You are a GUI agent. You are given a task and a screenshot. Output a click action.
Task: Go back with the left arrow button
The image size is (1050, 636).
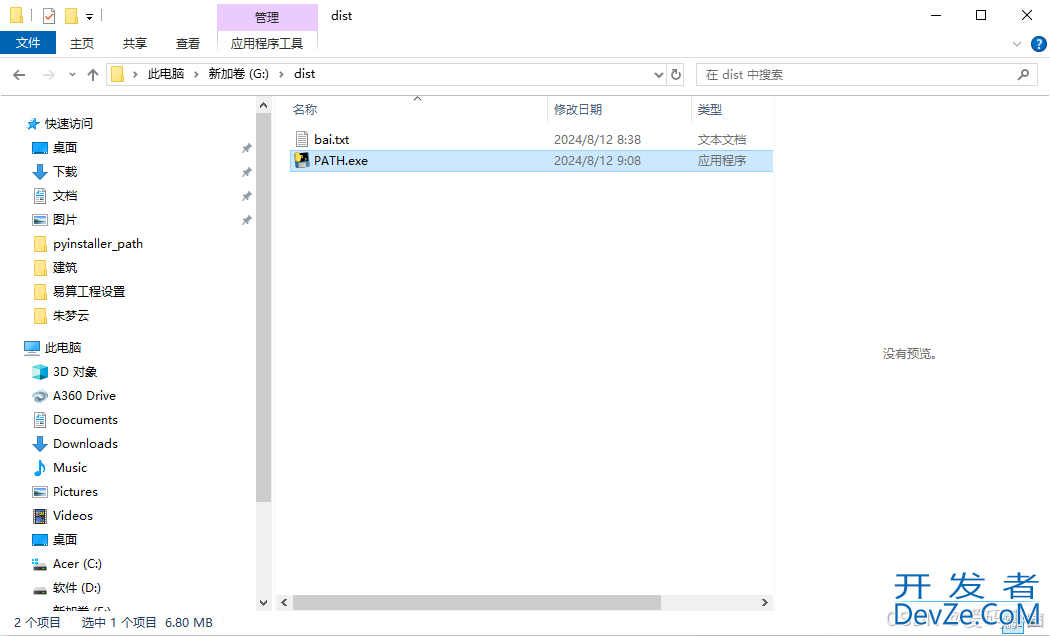pos(19,74)
